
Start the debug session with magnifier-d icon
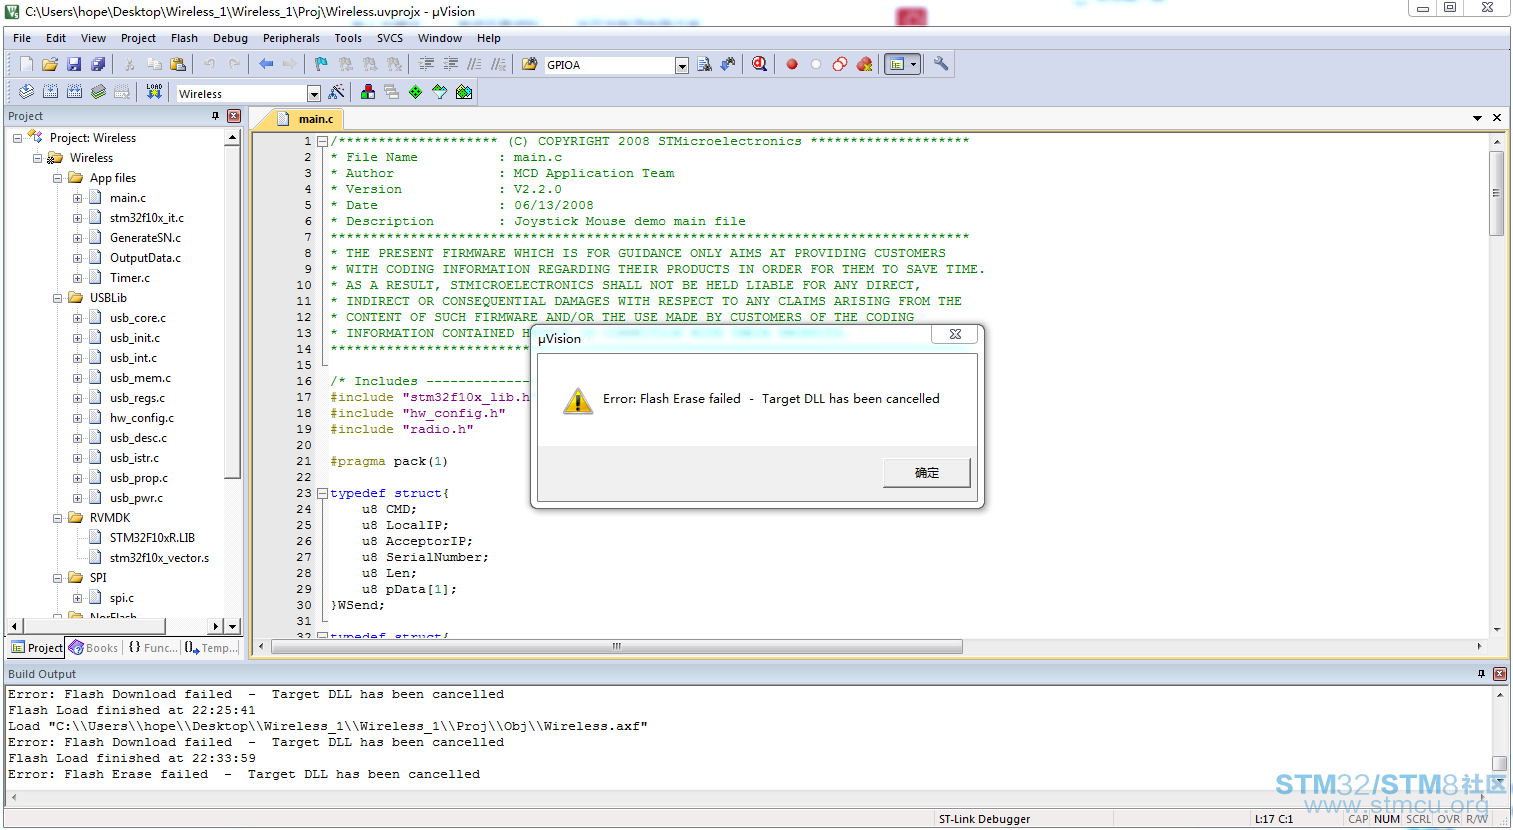(x=760, y=64)
